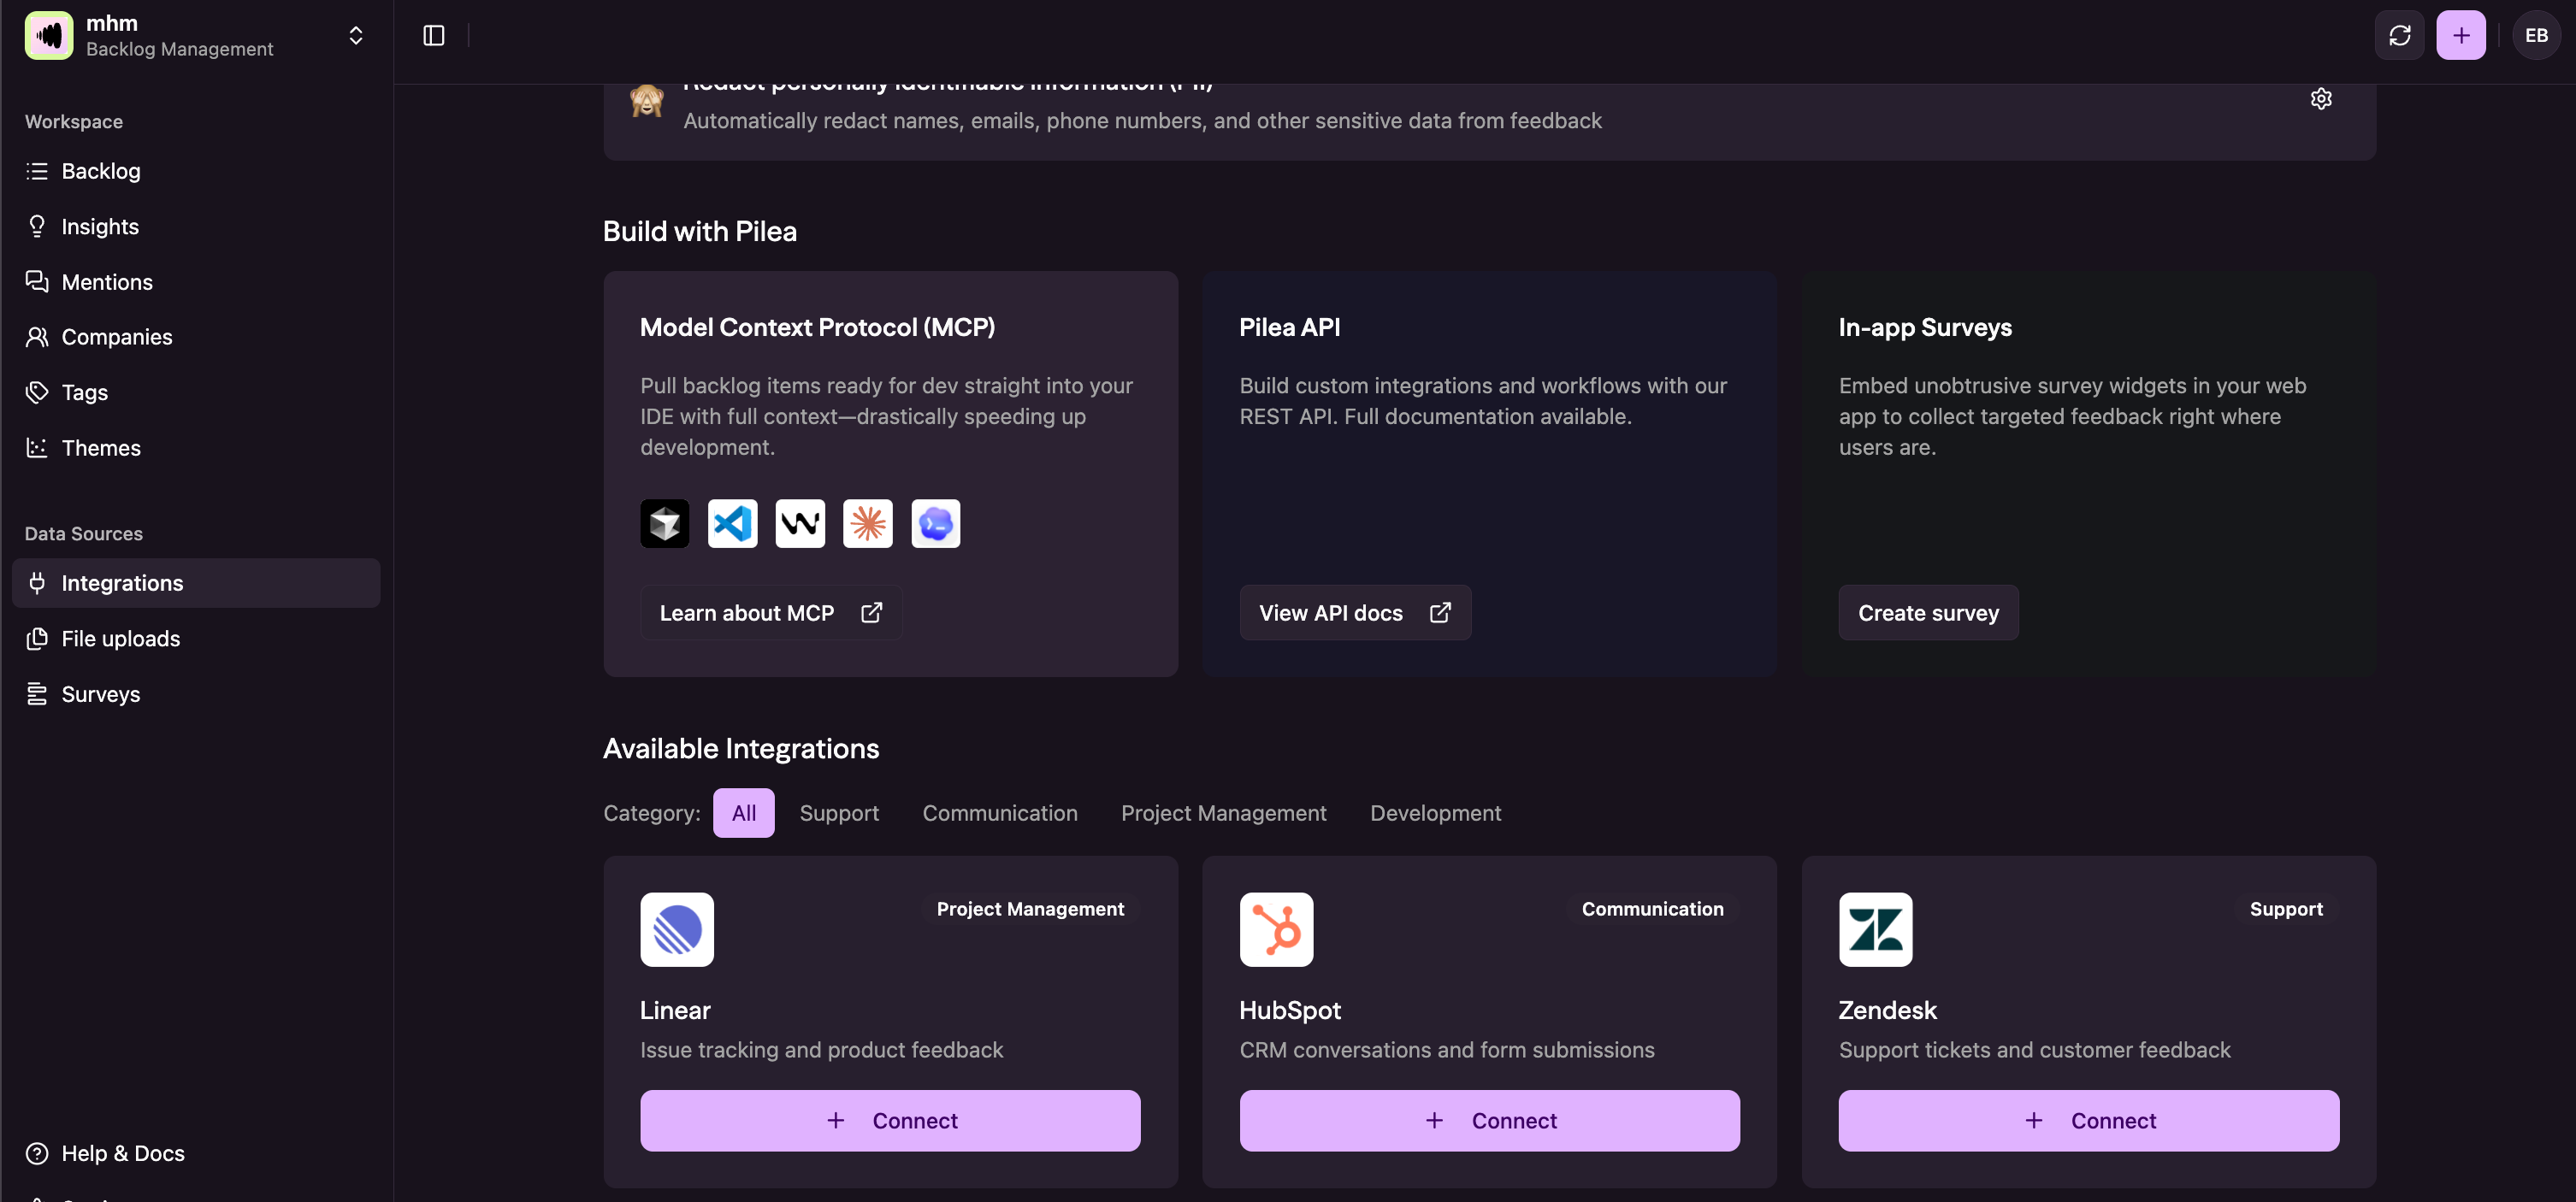Click the Support badge on Zendesk card
This screenshot has width=2576, height=1202.
[x=2286, y=909]
